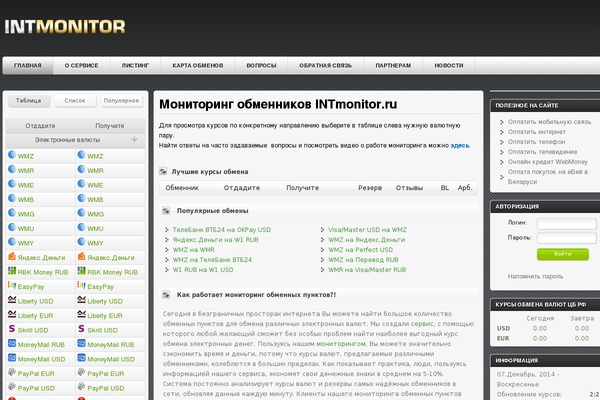Open Оплатить телефон link
The image size is (600, 400).
(536, 142)
